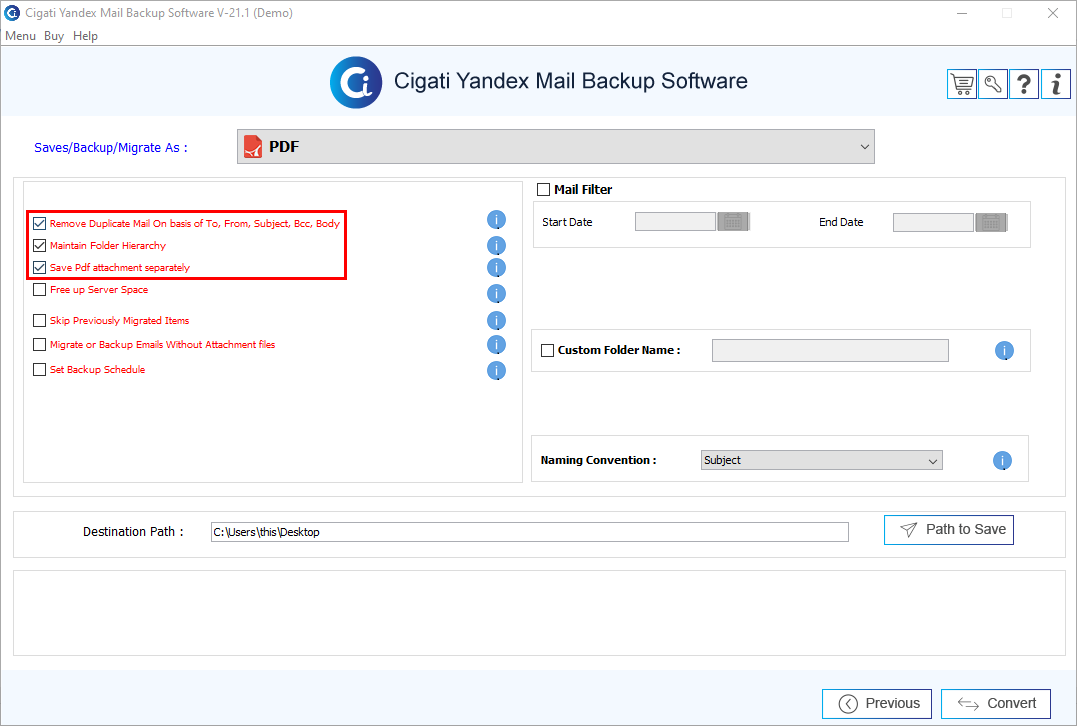The width and height of the screenshot is (1077, 726).
Task: Click the Destination Path field
Action: tap(530, 532)
